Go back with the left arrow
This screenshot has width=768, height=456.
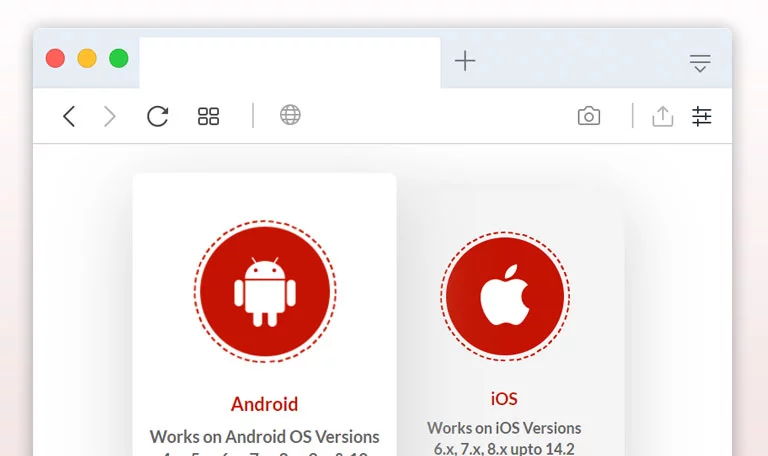pyautogui.click(x=69, y=117)
